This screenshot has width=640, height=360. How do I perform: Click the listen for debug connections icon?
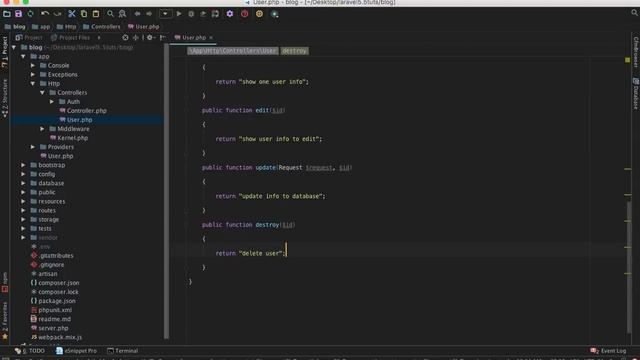pos(215,14)
